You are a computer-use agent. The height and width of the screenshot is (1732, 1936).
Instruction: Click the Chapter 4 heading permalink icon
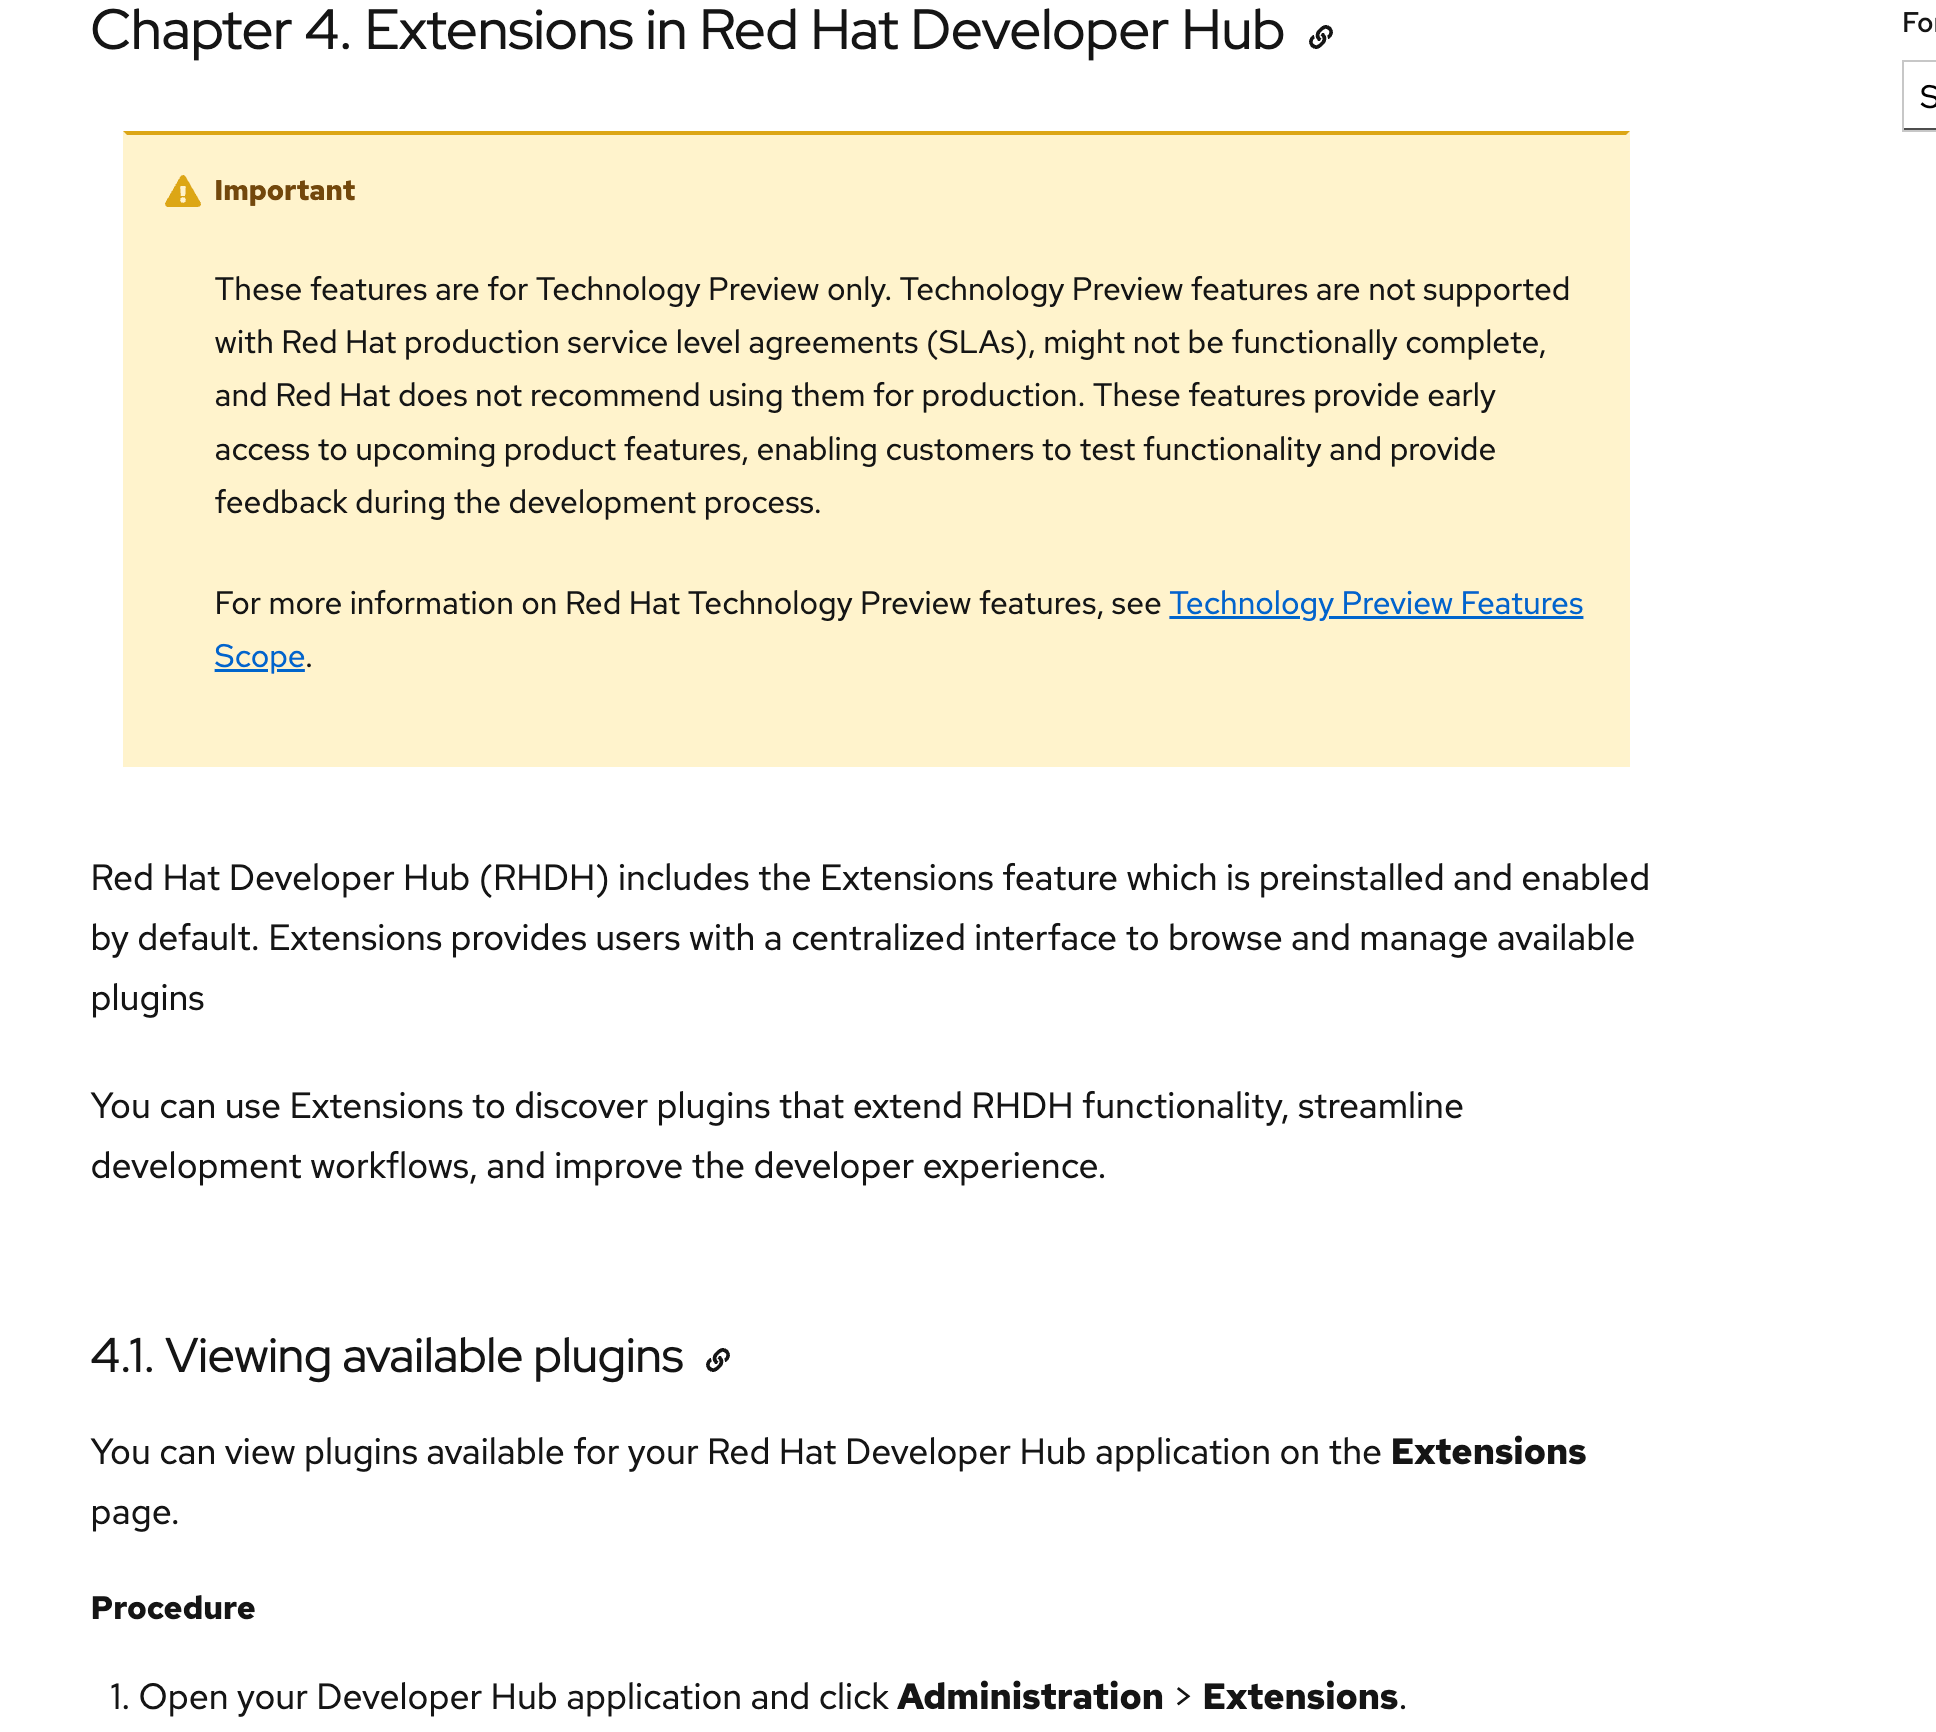click(x=1320, y=38)
